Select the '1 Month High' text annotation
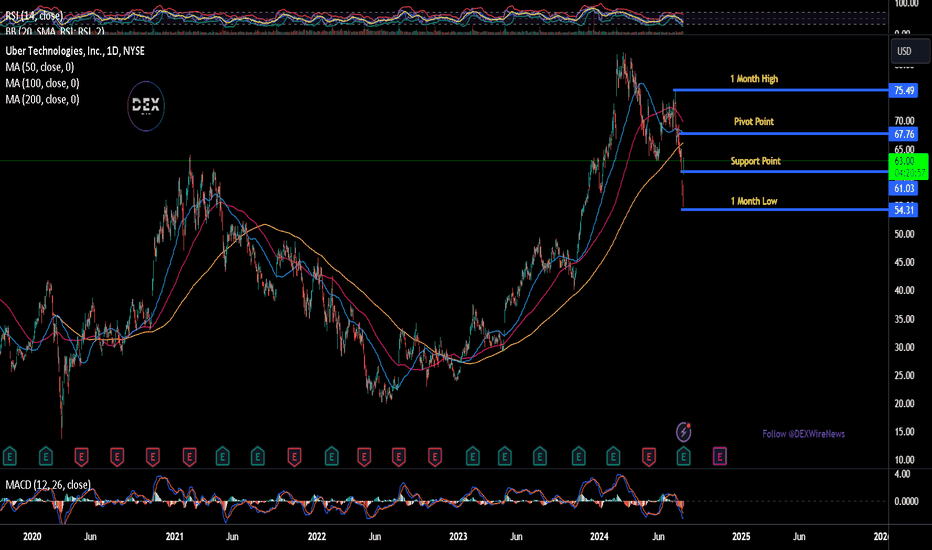Image resolution: width=932 pixels, height=550 pixels. 754,78
